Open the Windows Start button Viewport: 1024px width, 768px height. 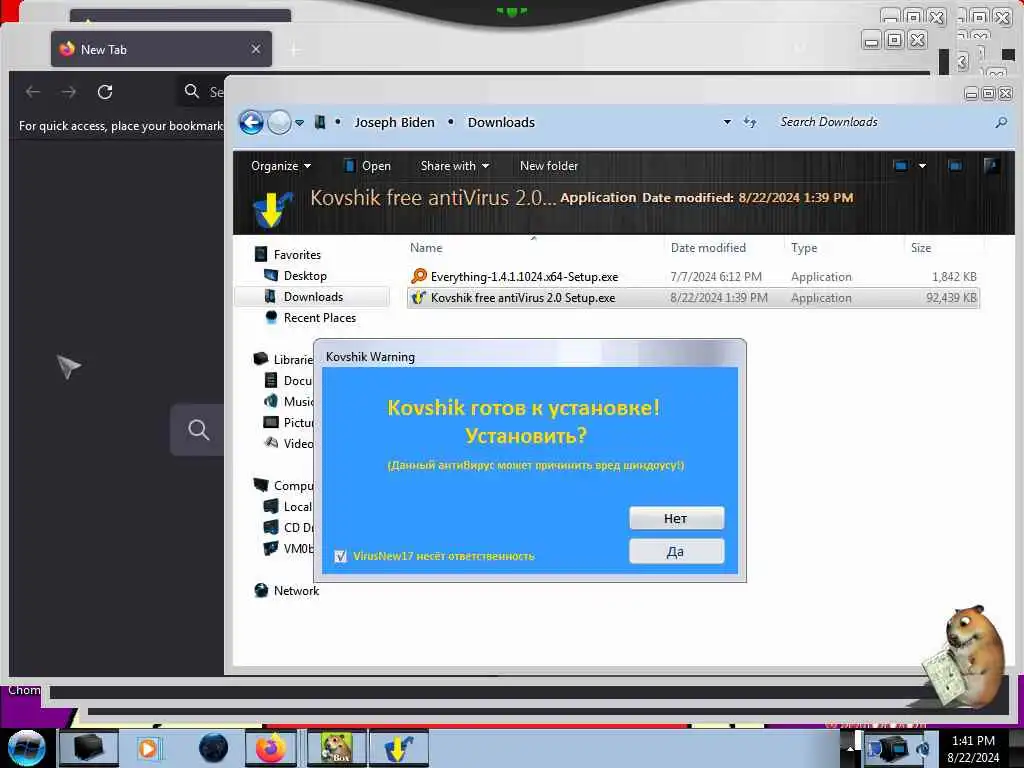tap(27, 748)
